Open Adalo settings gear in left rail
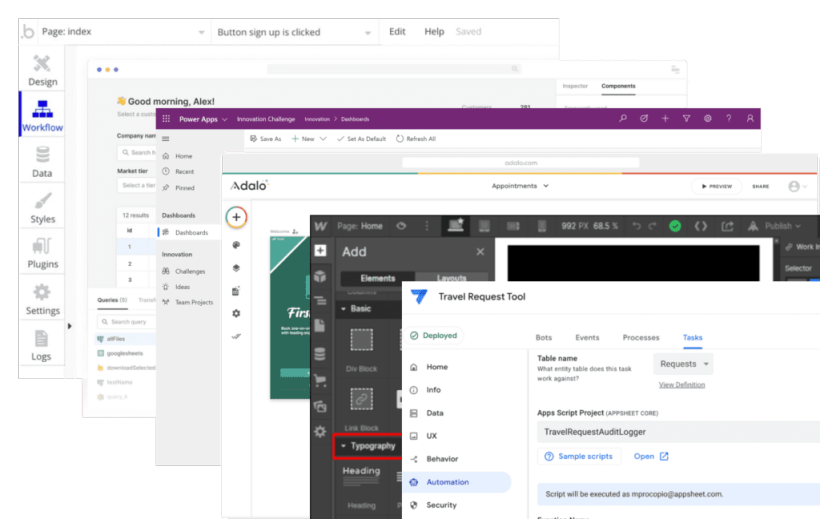This screenshot has height=519, width=820. 236,313
